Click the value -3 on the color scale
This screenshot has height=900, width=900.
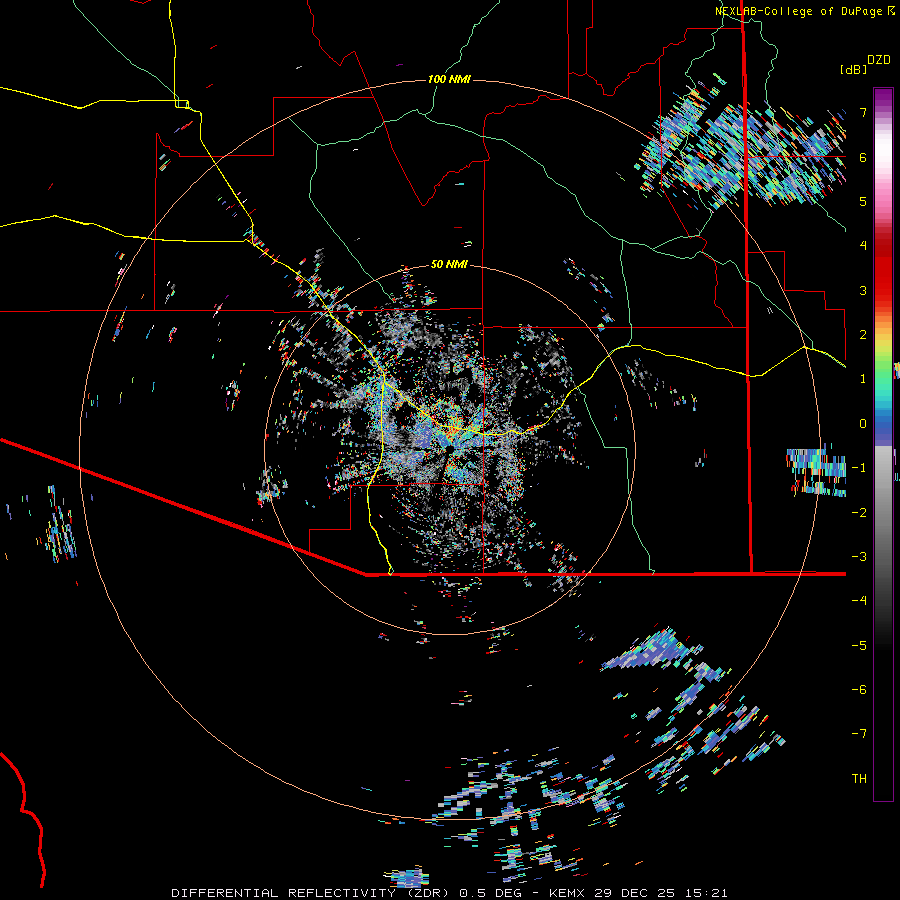pyautogui.click(x=859, y=557)
